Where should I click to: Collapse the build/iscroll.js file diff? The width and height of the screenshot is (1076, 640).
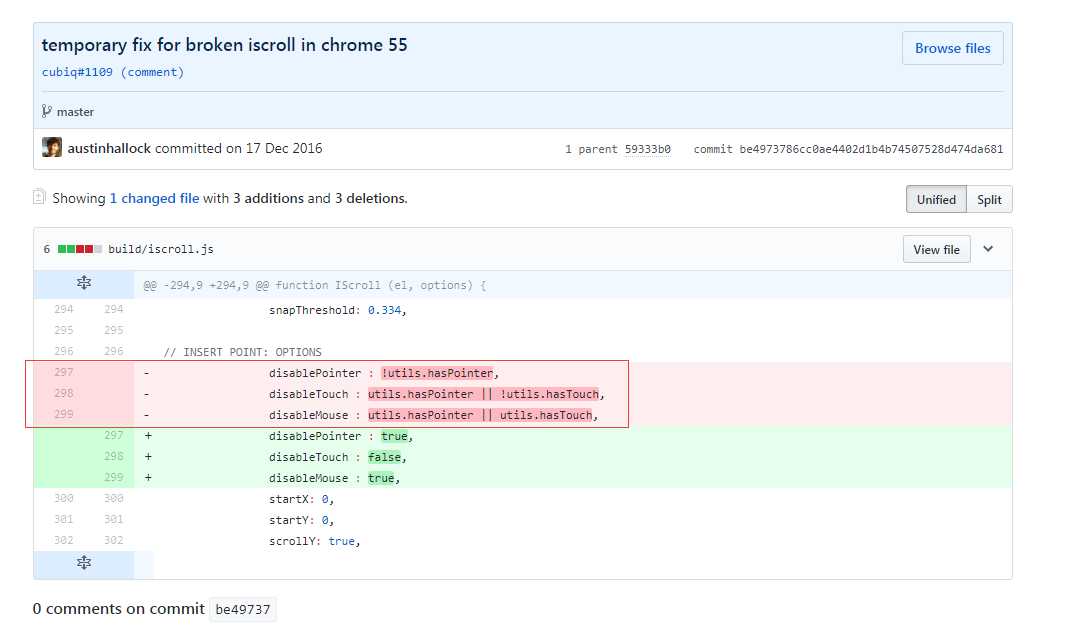pos(988,249)
